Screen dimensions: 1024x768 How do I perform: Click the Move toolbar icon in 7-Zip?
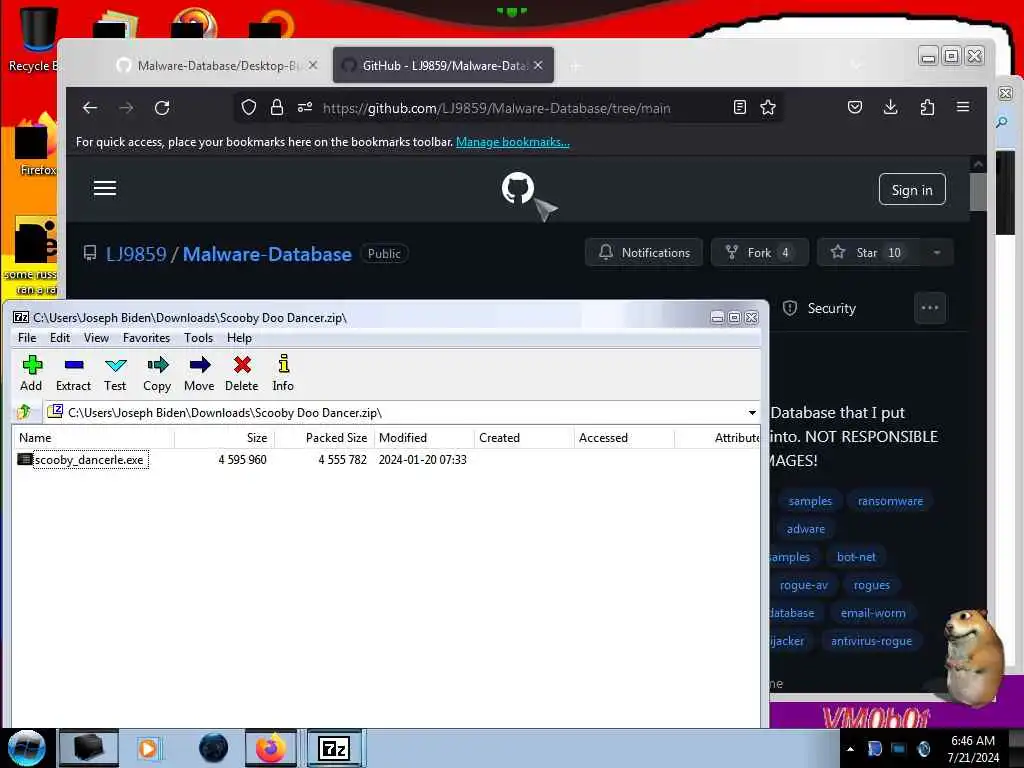[x=199, y=374]
